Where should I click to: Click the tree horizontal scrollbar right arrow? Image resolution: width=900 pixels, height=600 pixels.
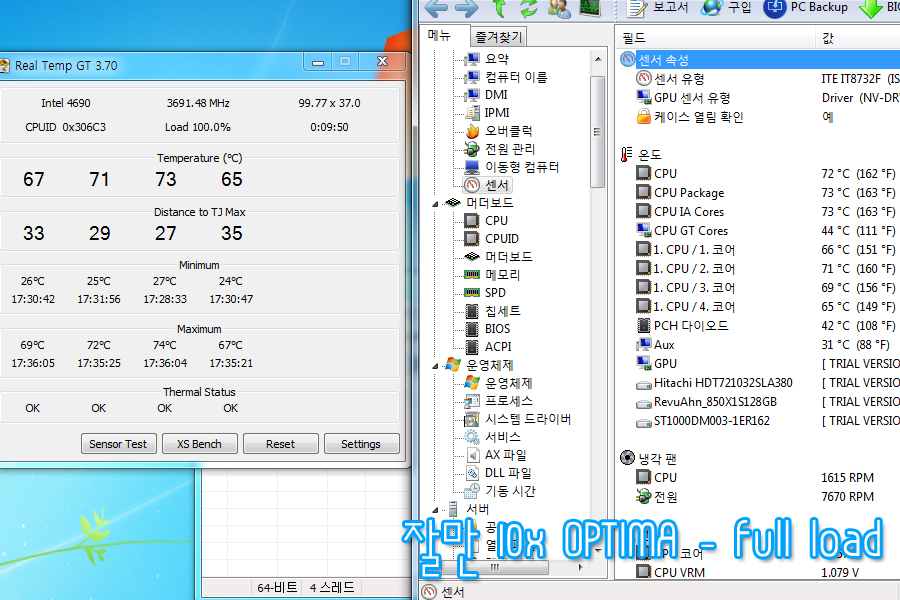coord(581,568)
